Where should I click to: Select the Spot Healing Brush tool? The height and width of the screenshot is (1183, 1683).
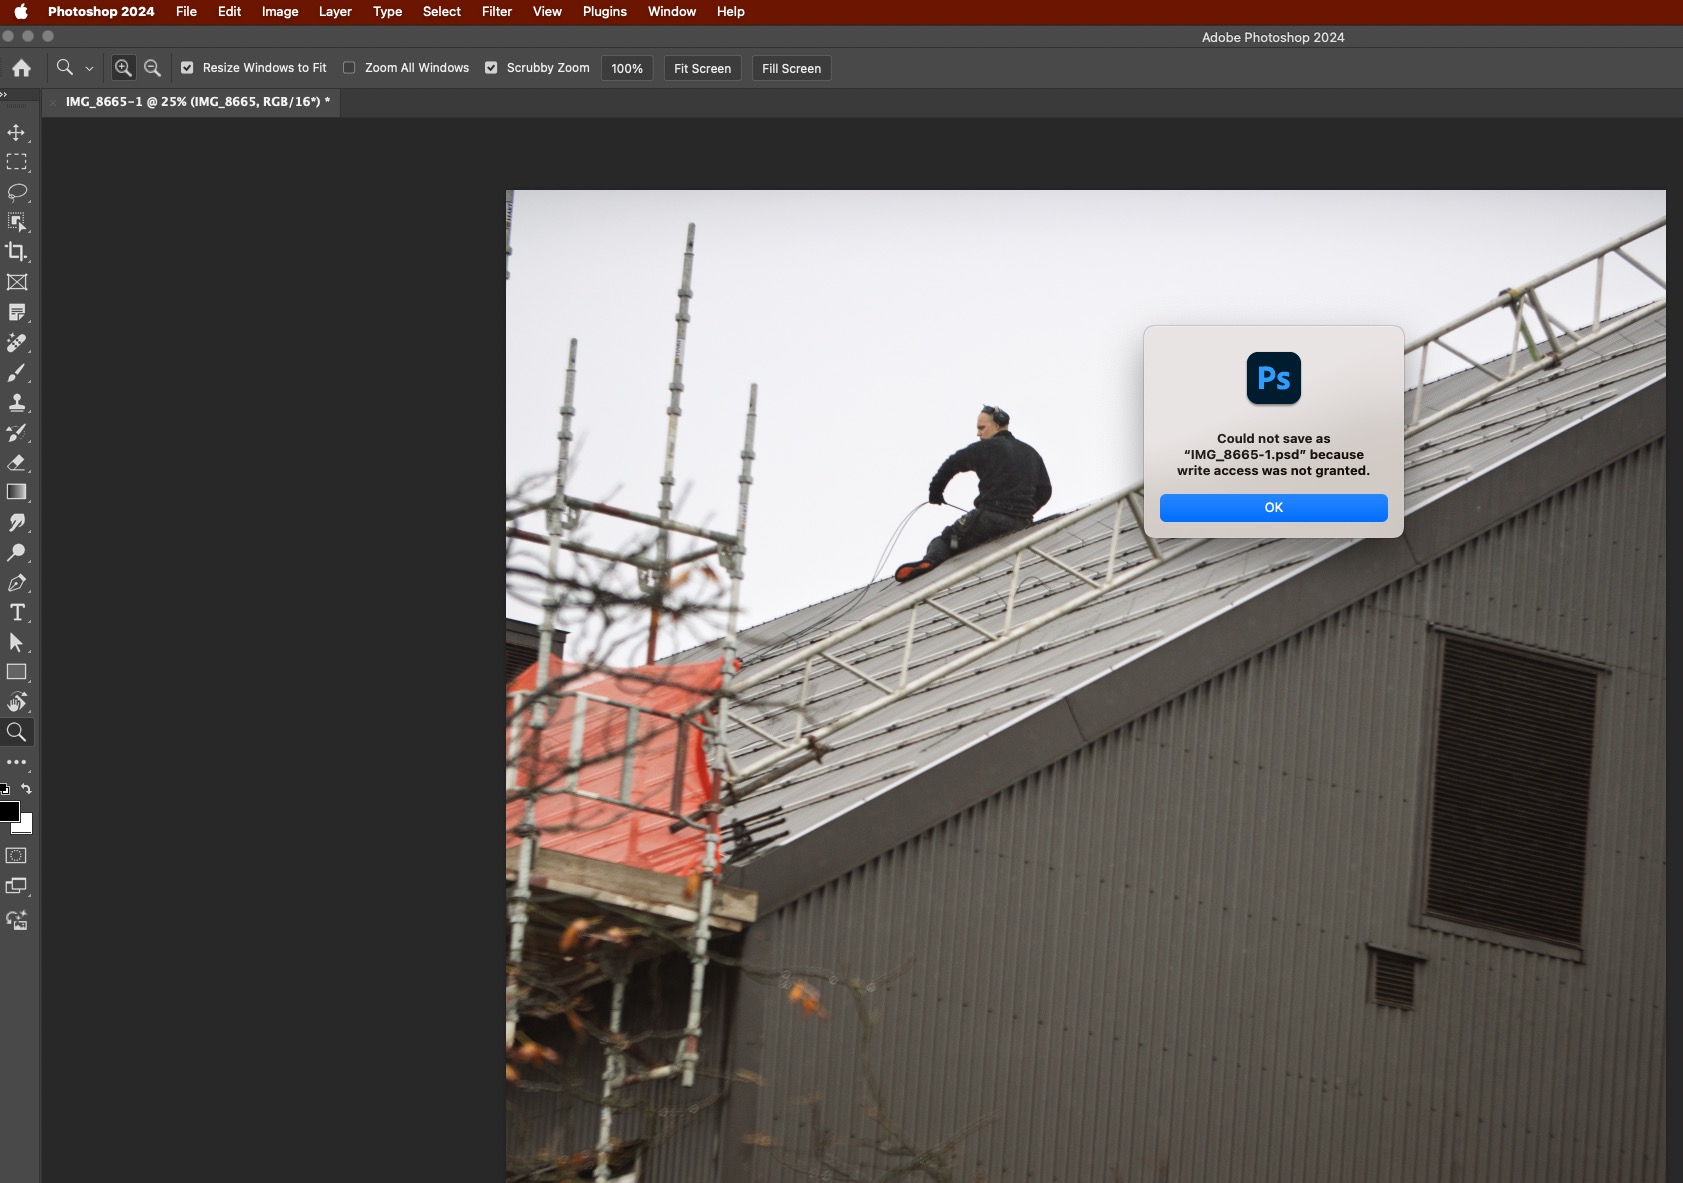point(16,343)
